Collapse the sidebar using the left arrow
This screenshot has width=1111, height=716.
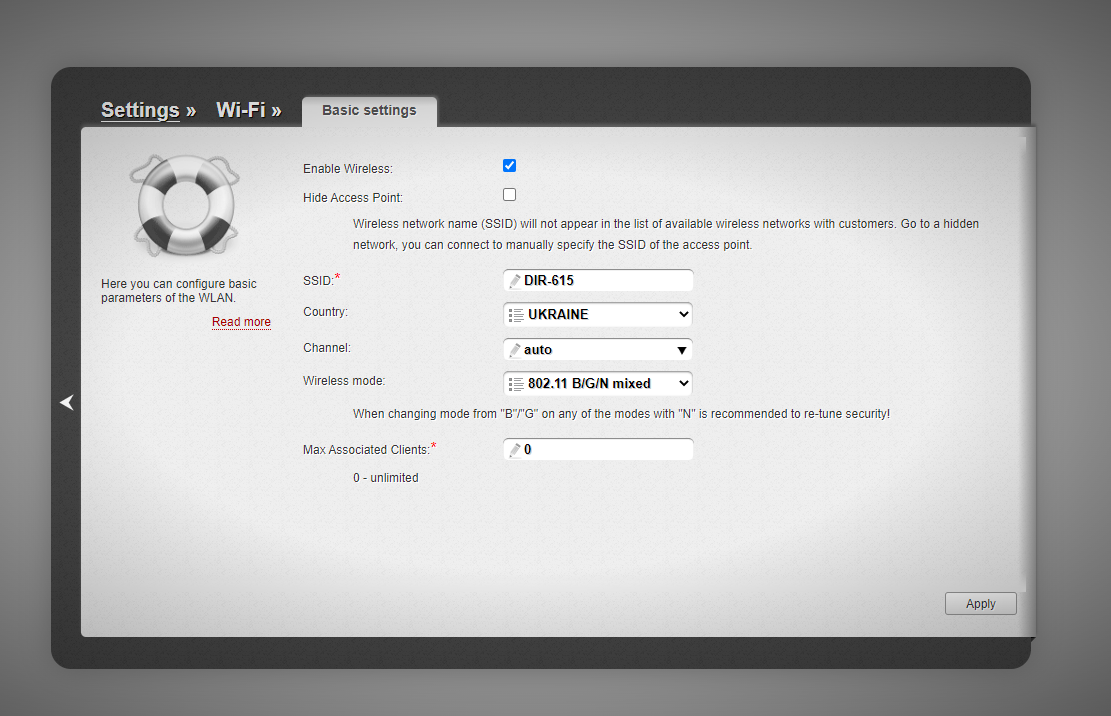pos(66,402)
